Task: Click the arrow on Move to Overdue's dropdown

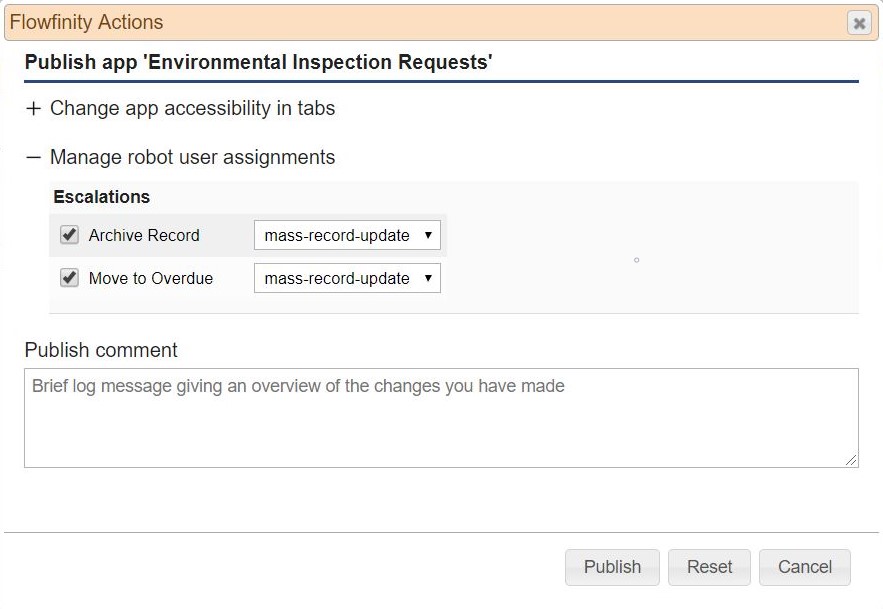Action: coord(428,279)
